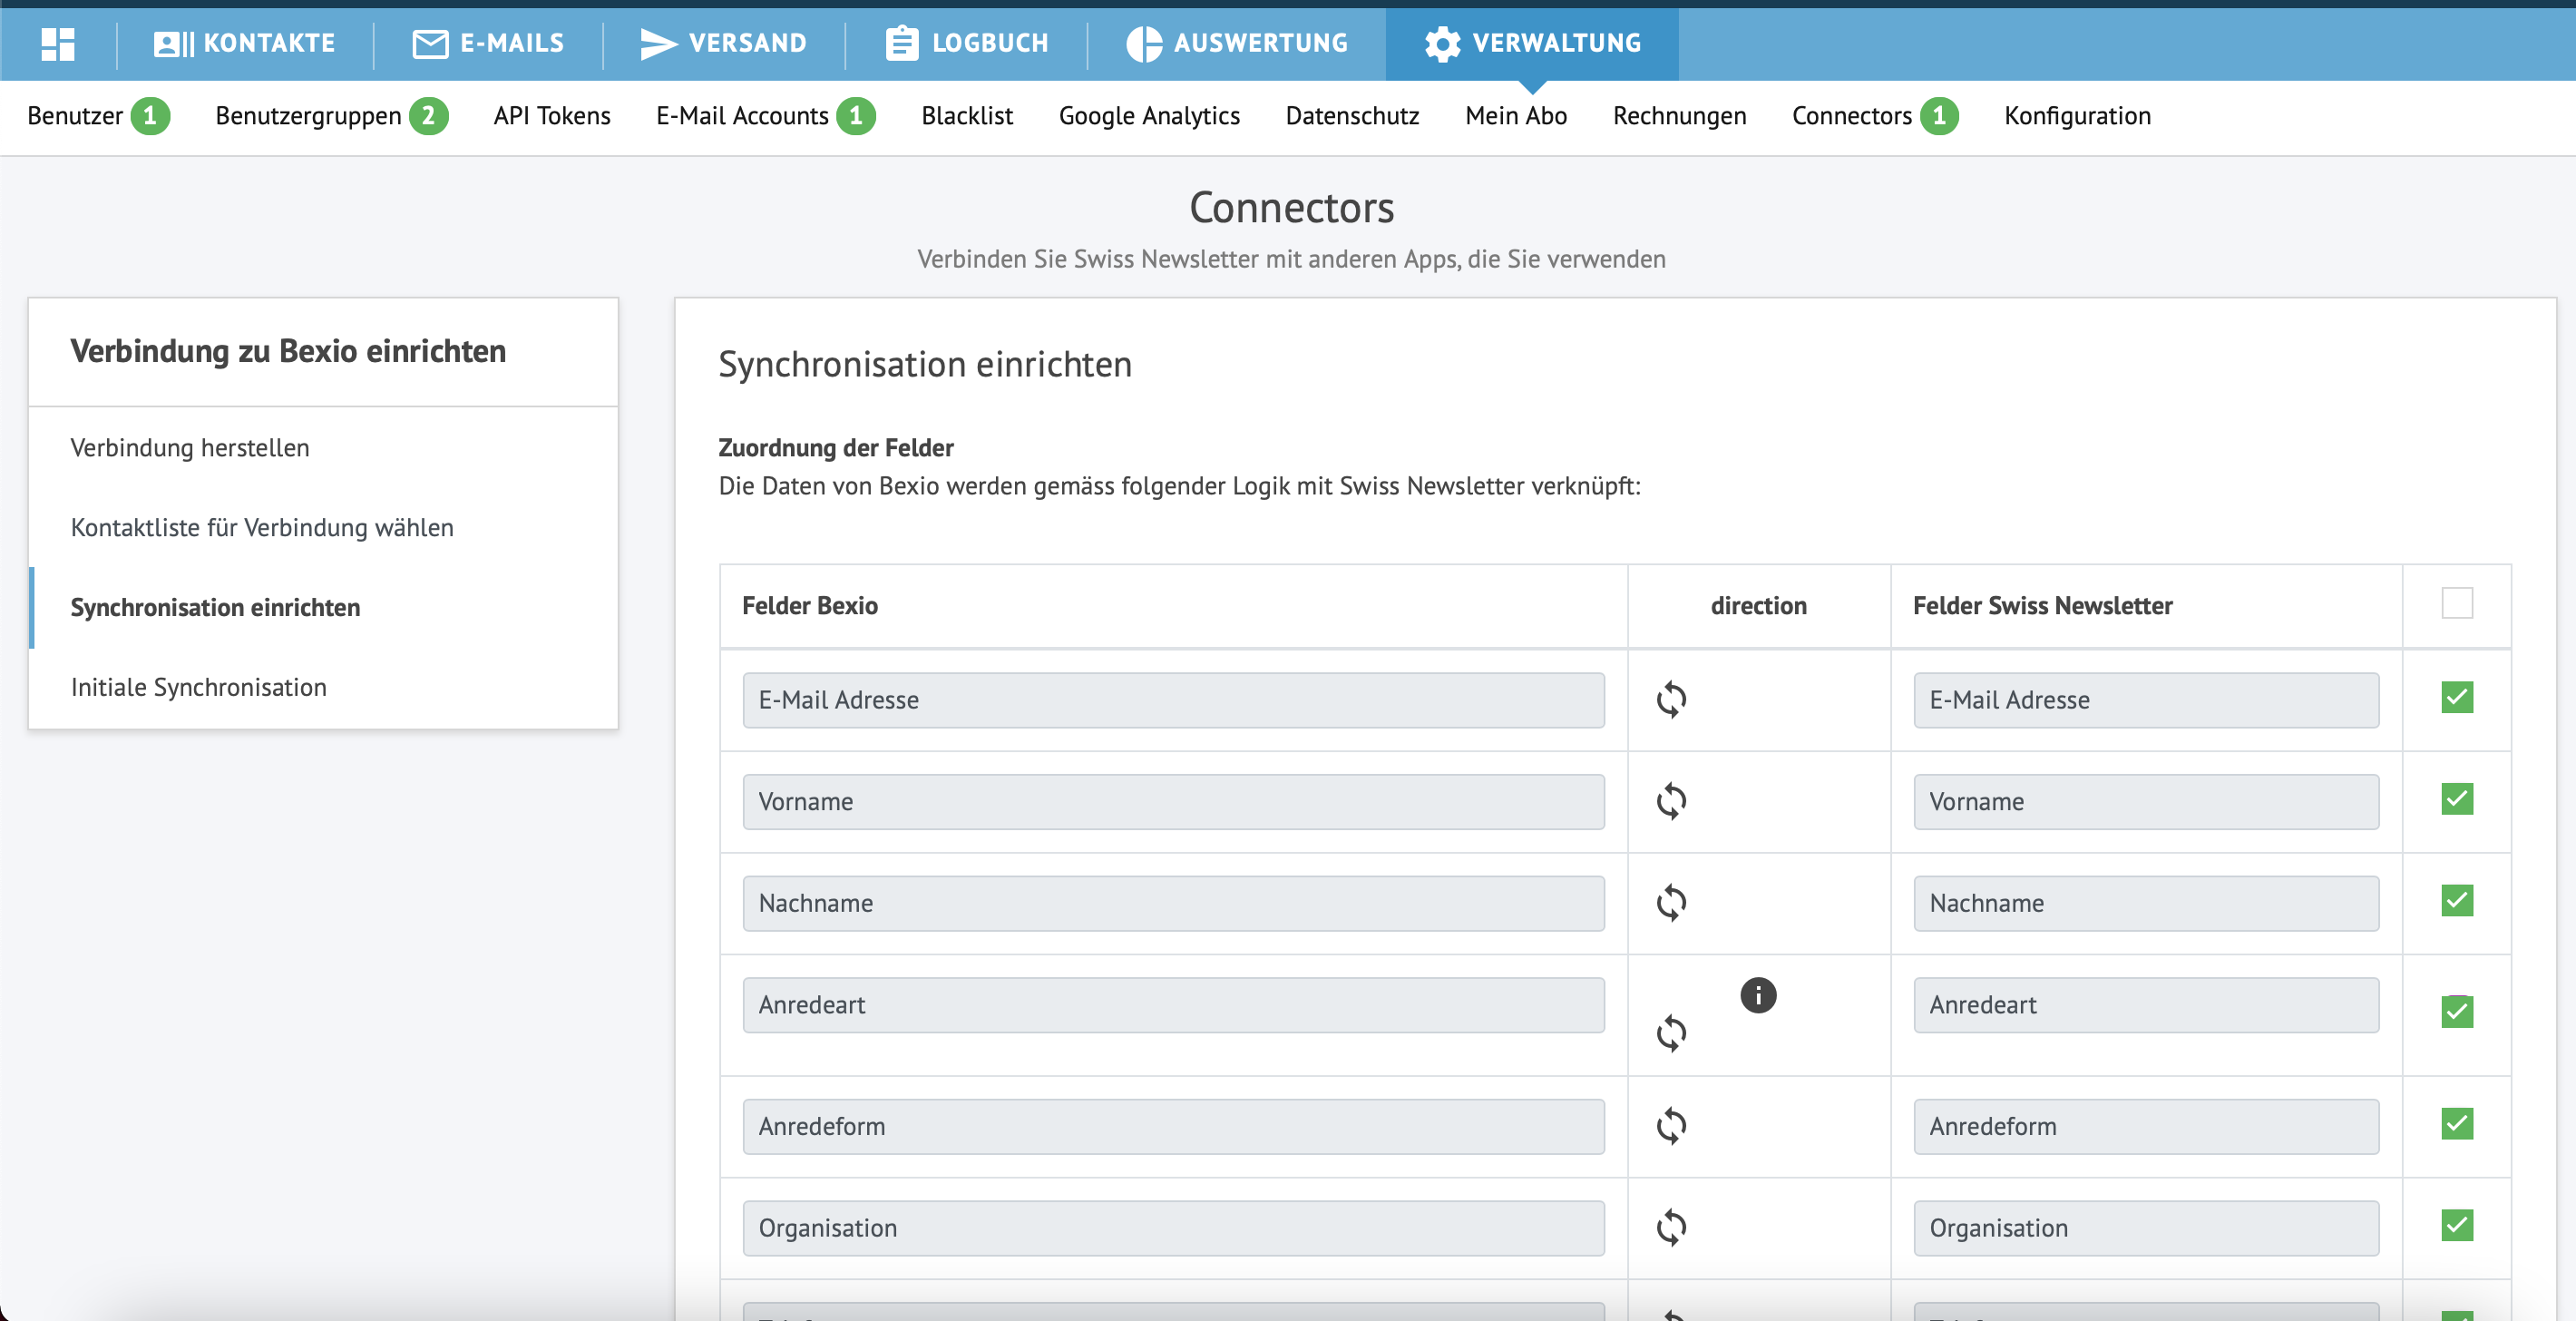Open the dashboard grid icon
The width and height of the screenshot is (2576, 1321).
tap(58, 43)
